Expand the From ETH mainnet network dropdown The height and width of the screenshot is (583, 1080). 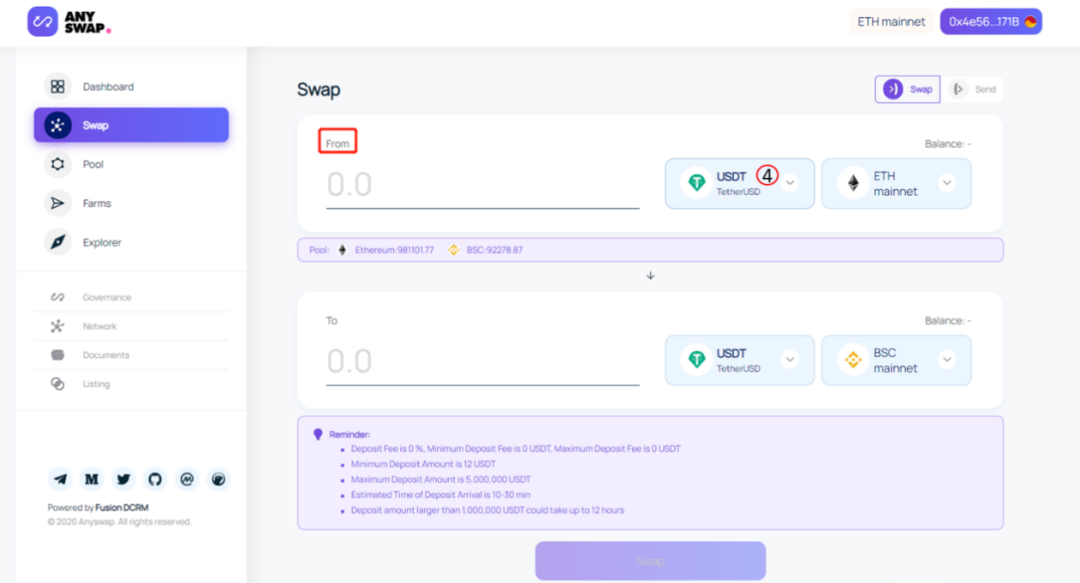pyautogui.click(x=897, y=183)
